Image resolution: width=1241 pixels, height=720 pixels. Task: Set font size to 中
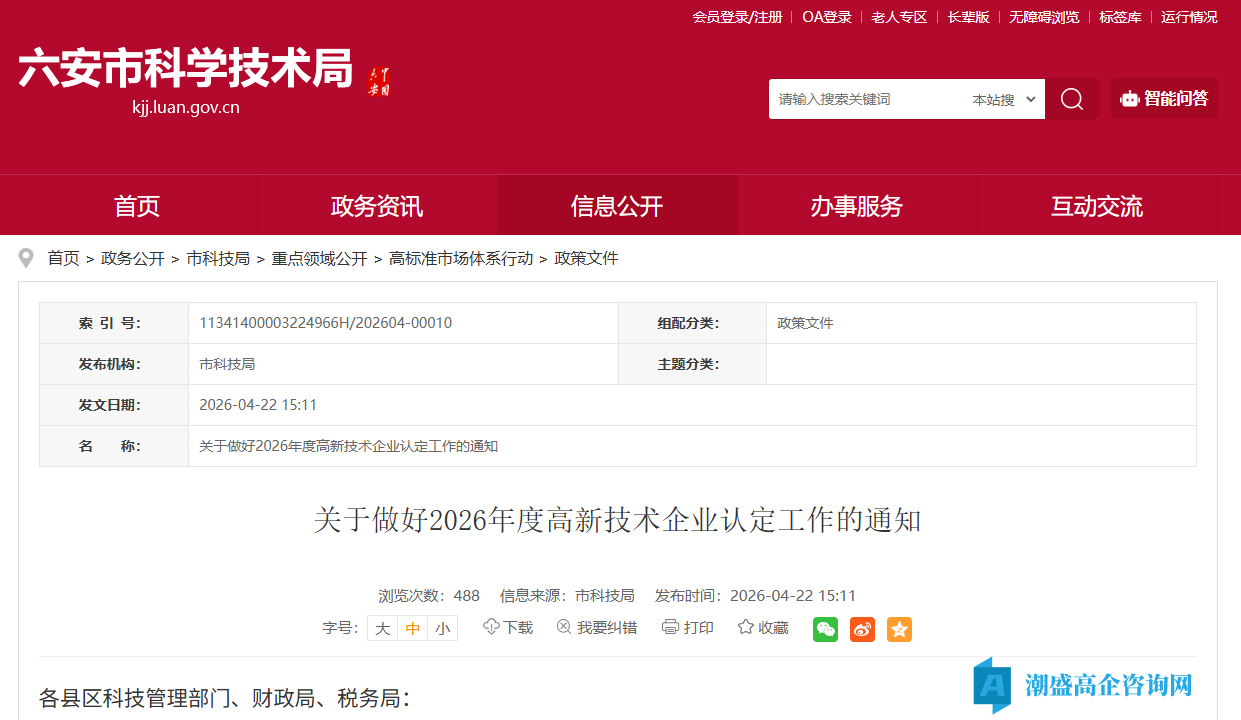pyautogui.click(x=412, y=628)
